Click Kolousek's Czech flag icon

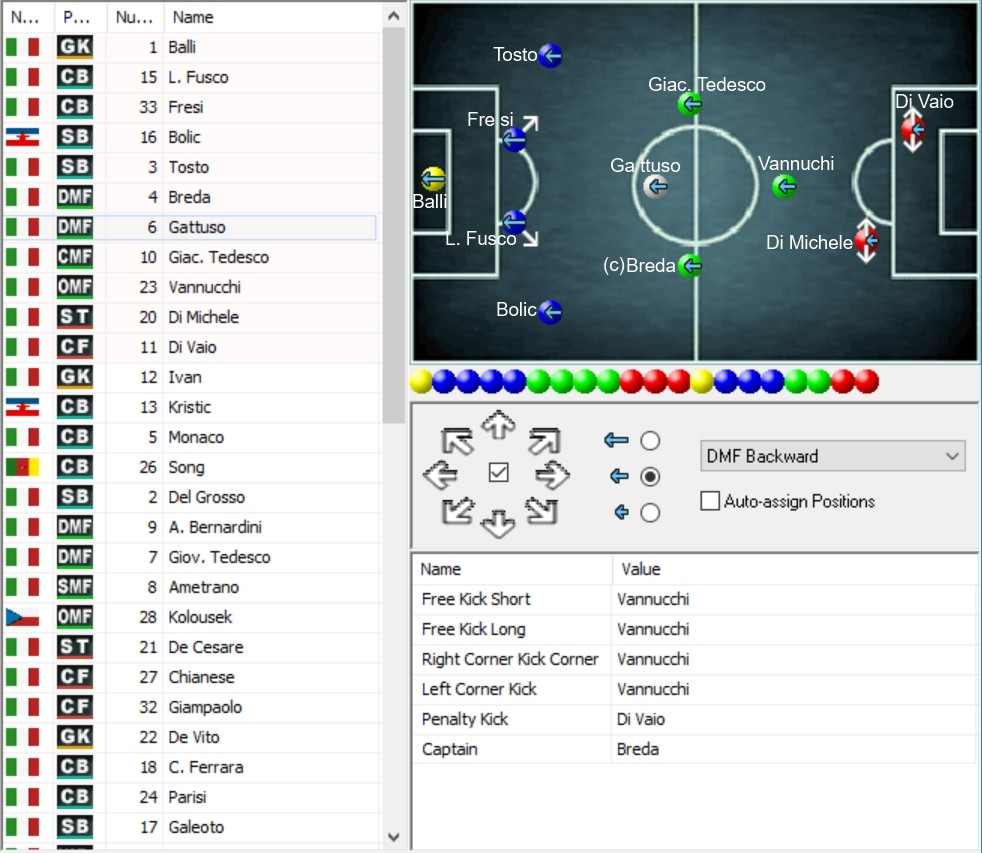(23, 617)
